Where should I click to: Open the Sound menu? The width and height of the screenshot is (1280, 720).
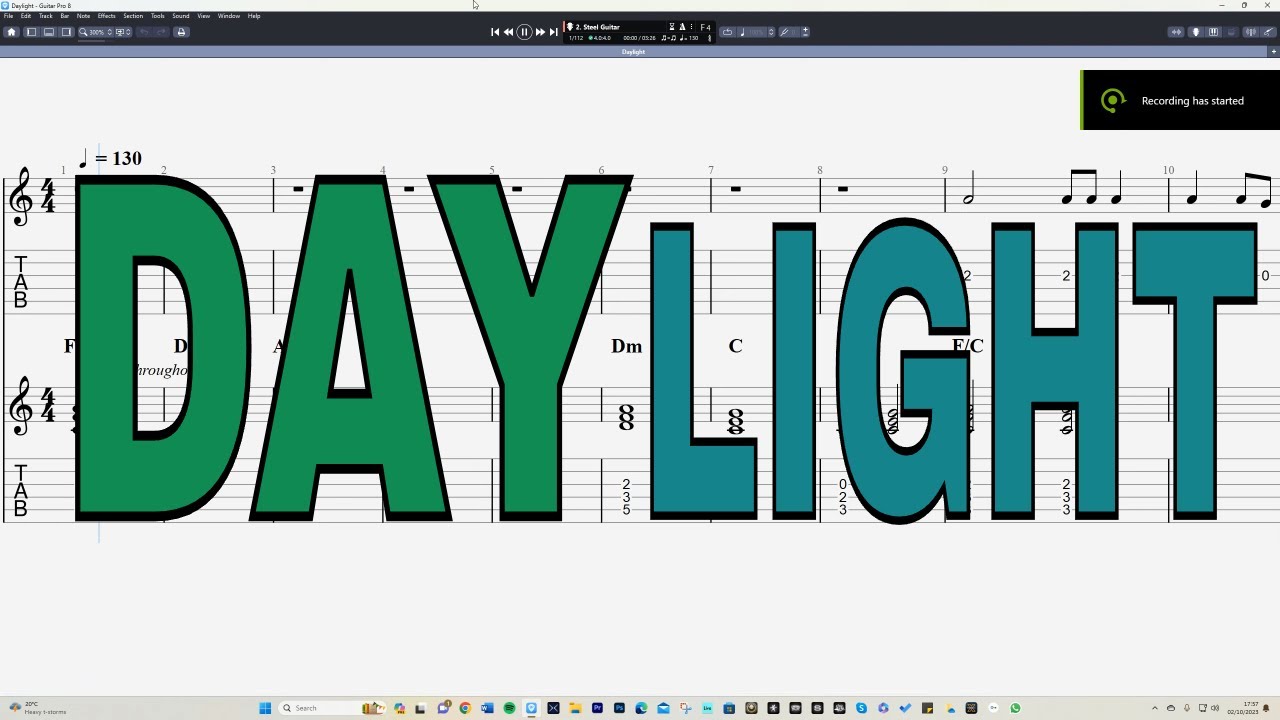click(x=181, y=16)
